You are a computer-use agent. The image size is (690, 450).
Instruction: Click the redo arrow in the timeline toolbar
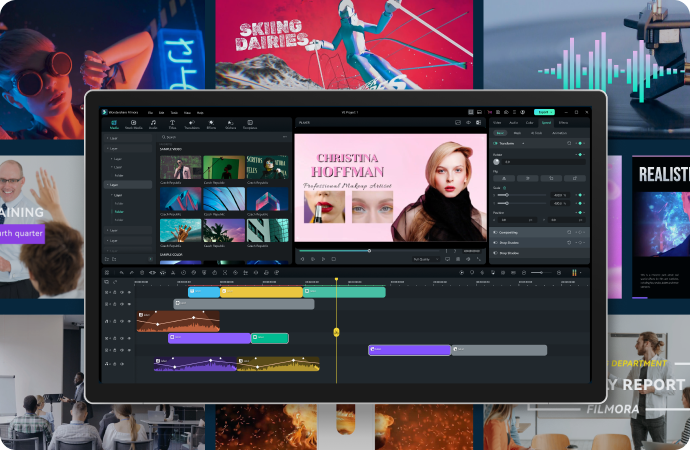tap(132, 273)
